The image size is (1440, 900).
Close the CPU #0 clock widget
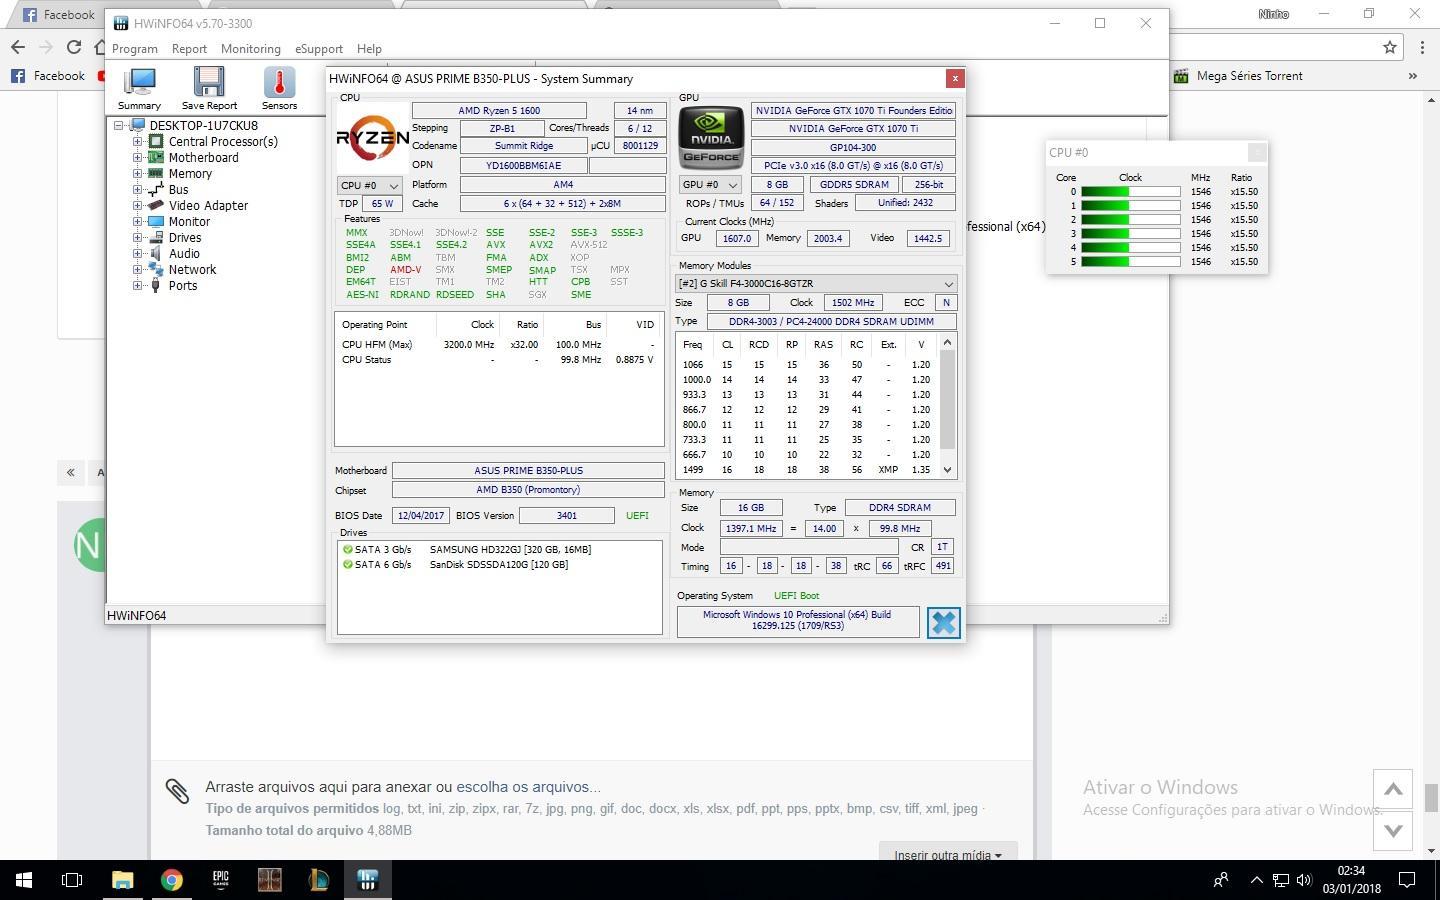point(1257,152)
